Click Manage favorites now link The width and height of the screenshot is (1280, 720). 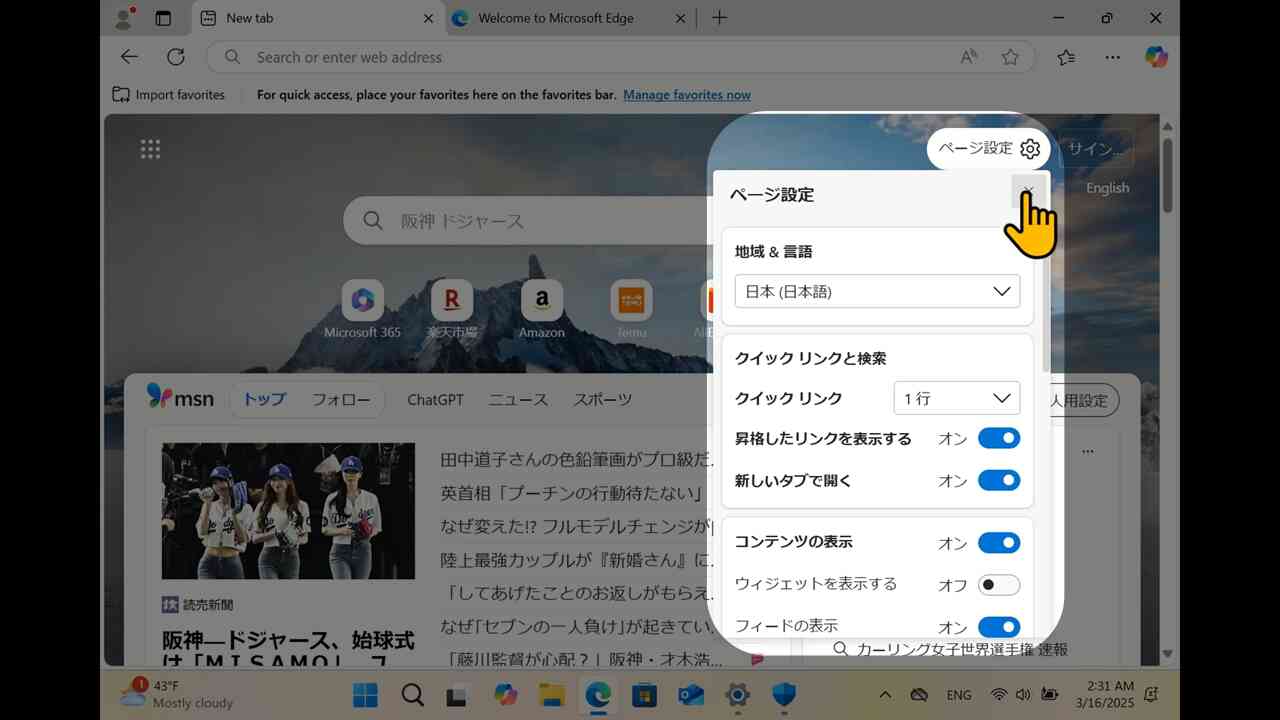point(687,95)
